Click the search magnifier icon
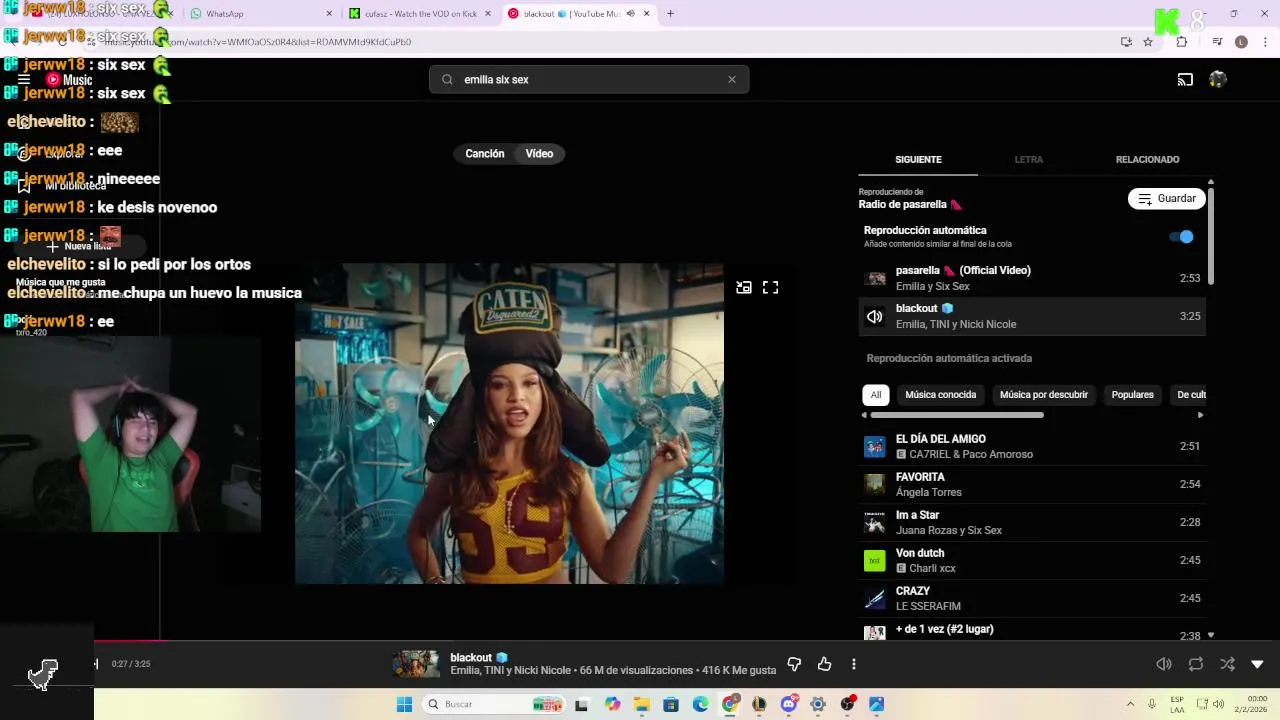Viewport: 1280px width, 720px height. click(x=447, y=79)
